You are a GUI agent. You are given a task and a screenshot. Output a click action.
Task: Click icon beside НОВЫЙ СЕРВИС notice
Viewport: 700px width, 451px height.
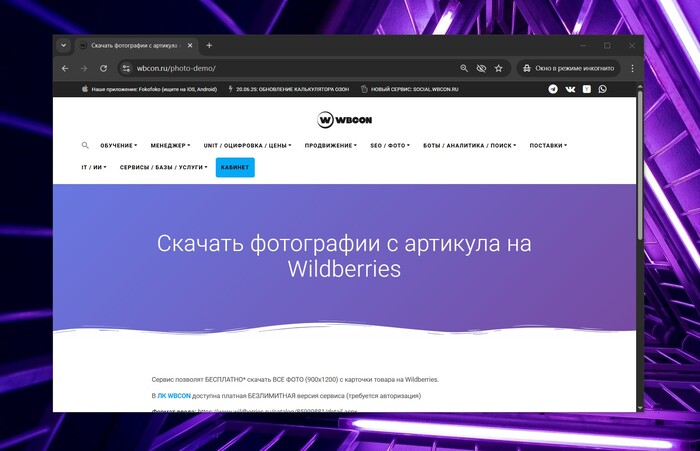(364, 89)
